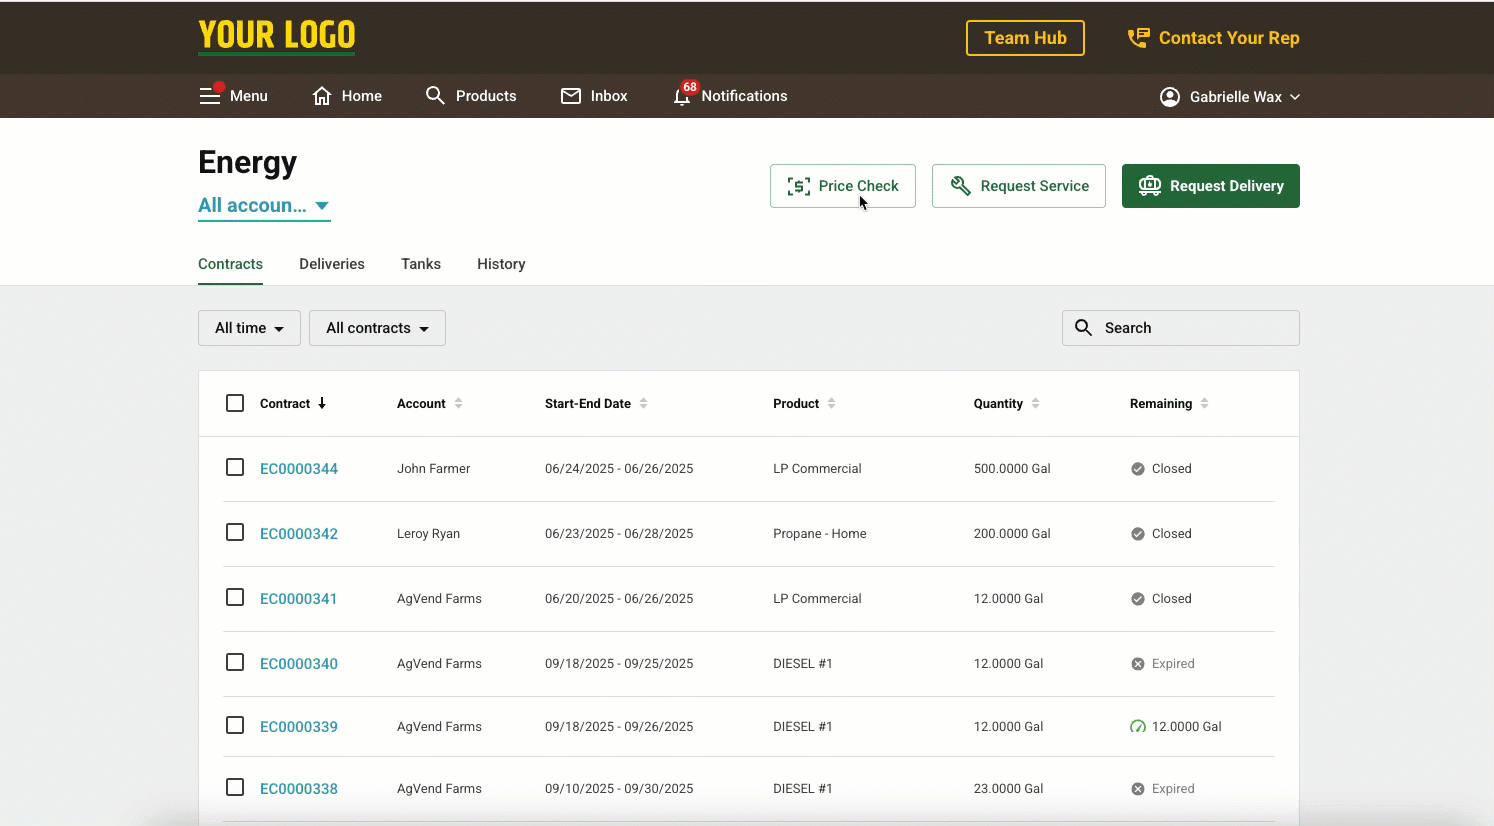Click the Home house icon

coord(322,96)
